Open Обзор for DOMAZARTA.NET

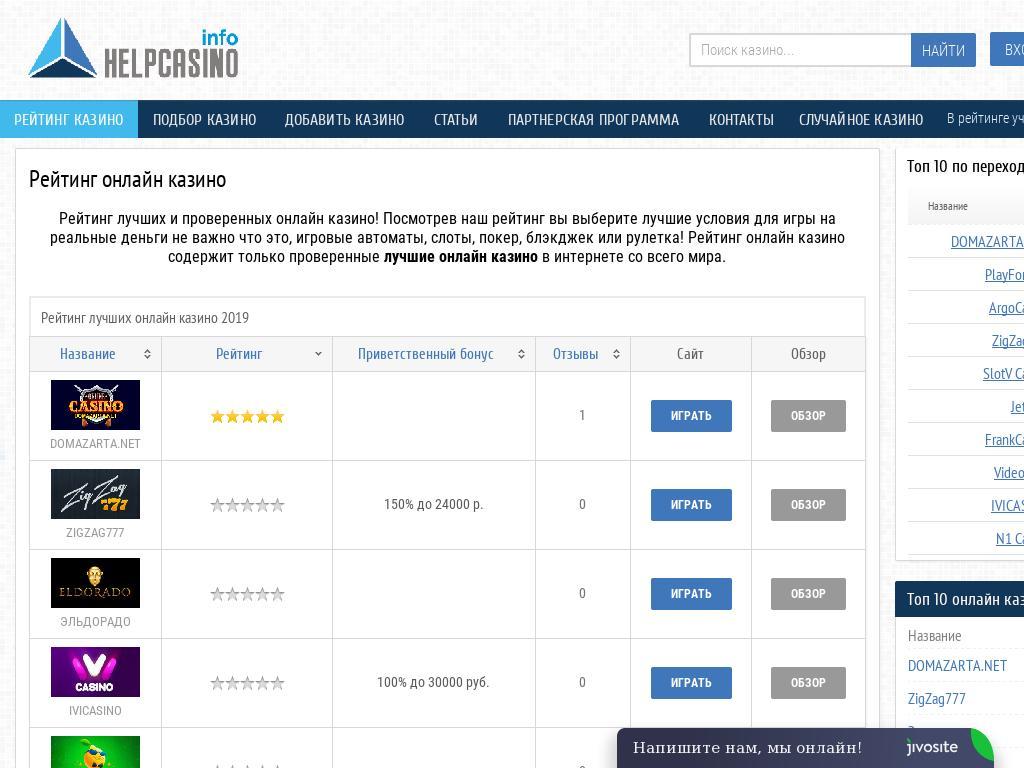pyautogui.click(x=808, y=416)
